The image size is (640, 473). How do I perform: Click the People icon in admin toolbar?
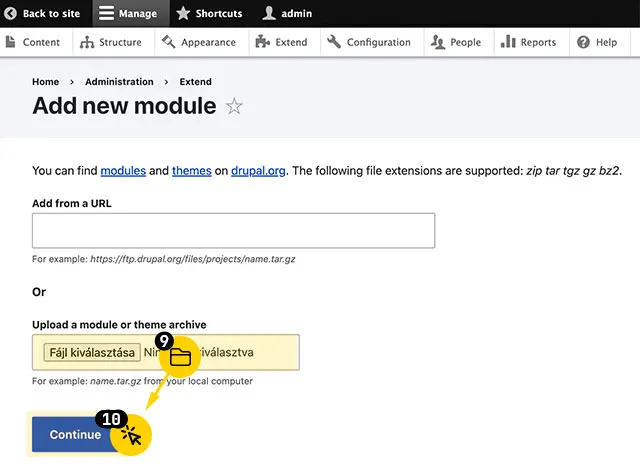[438, 42]
